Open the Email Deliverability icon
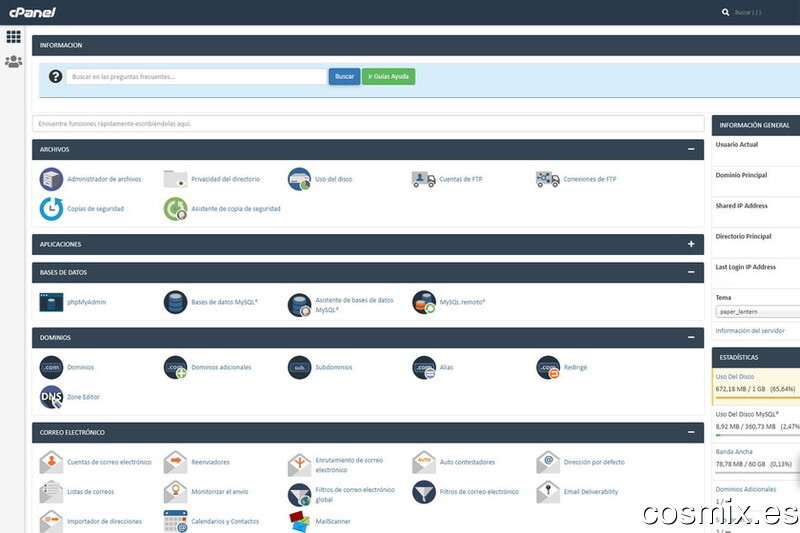The image size is (800, 533). tap(547, 492)
